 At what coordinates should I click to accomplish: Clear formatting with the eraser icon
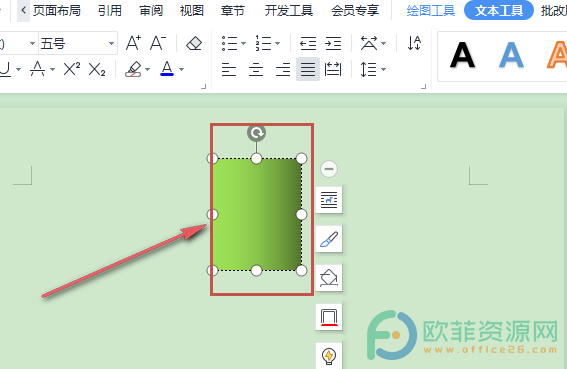tap(194, 43)
